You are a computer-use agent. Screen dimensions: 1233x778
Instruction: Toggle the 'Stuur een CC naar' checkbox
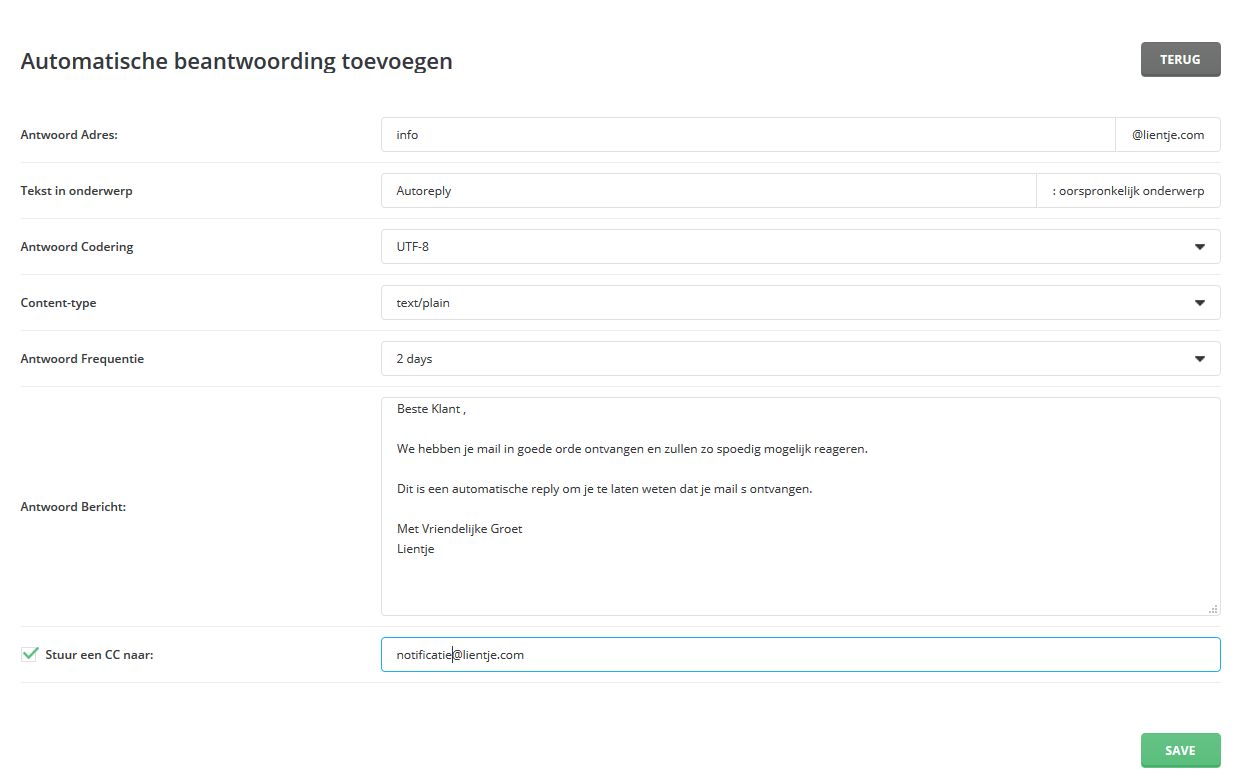(30, 655)
